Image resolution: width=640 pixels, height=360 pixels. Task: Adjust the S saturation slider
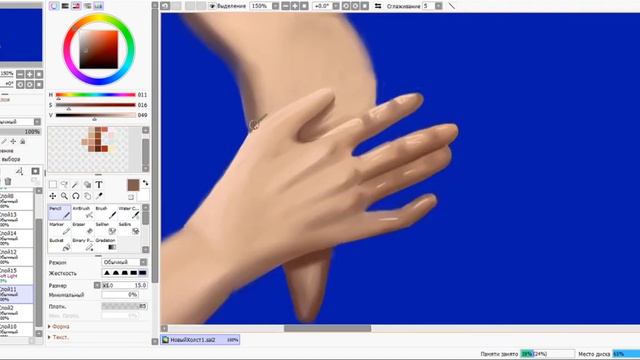pos(96,105)
